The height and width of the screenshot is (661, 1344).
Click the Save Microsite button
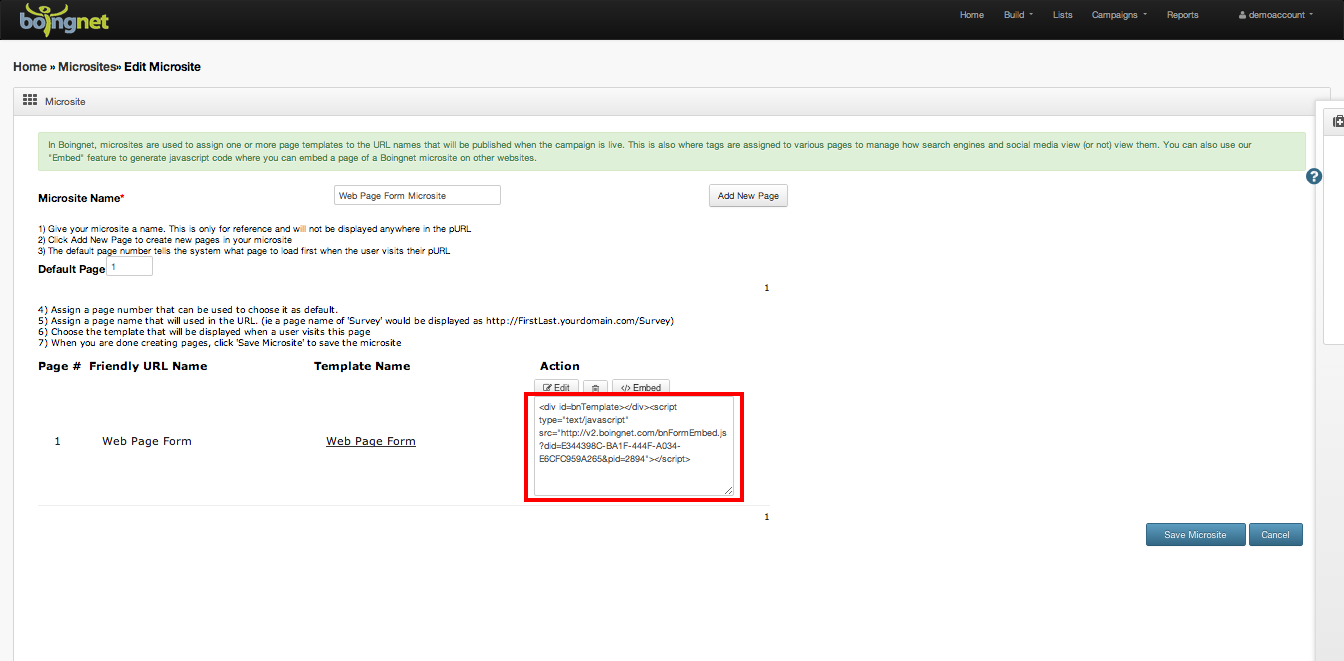tap(1195, 535)
